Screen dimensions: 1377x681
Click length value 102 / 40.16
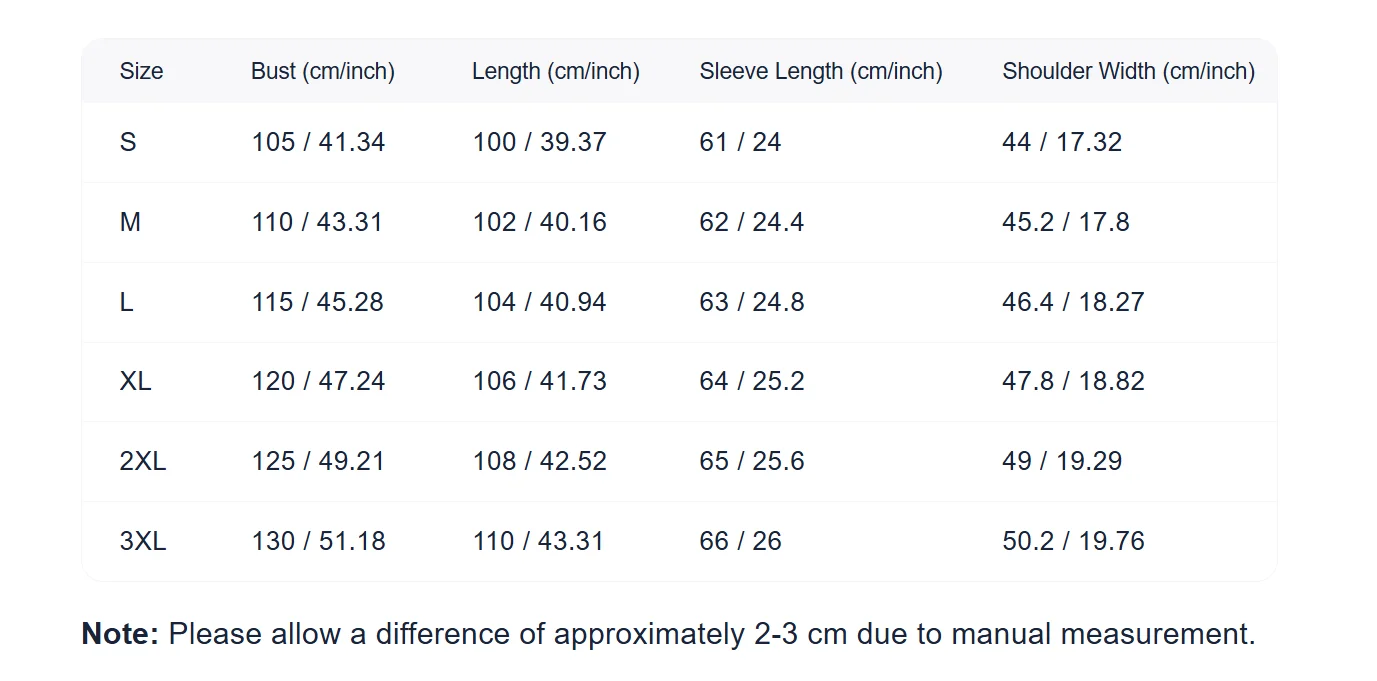tap(539, 222)
